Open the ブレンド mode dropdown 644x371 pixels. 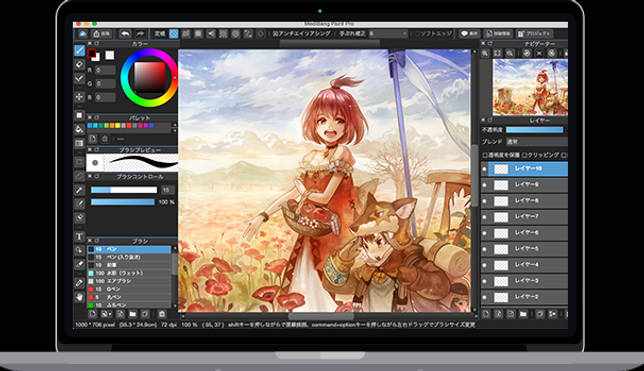[x=537, y=141]
